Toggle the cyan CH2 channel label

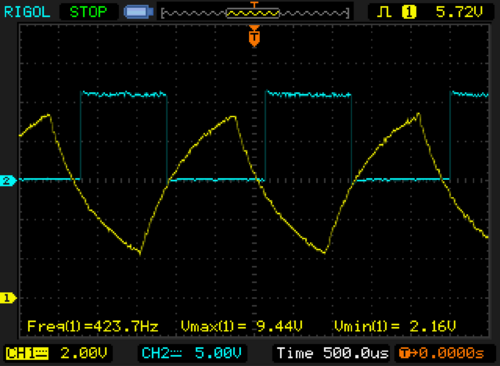[162, 353]
